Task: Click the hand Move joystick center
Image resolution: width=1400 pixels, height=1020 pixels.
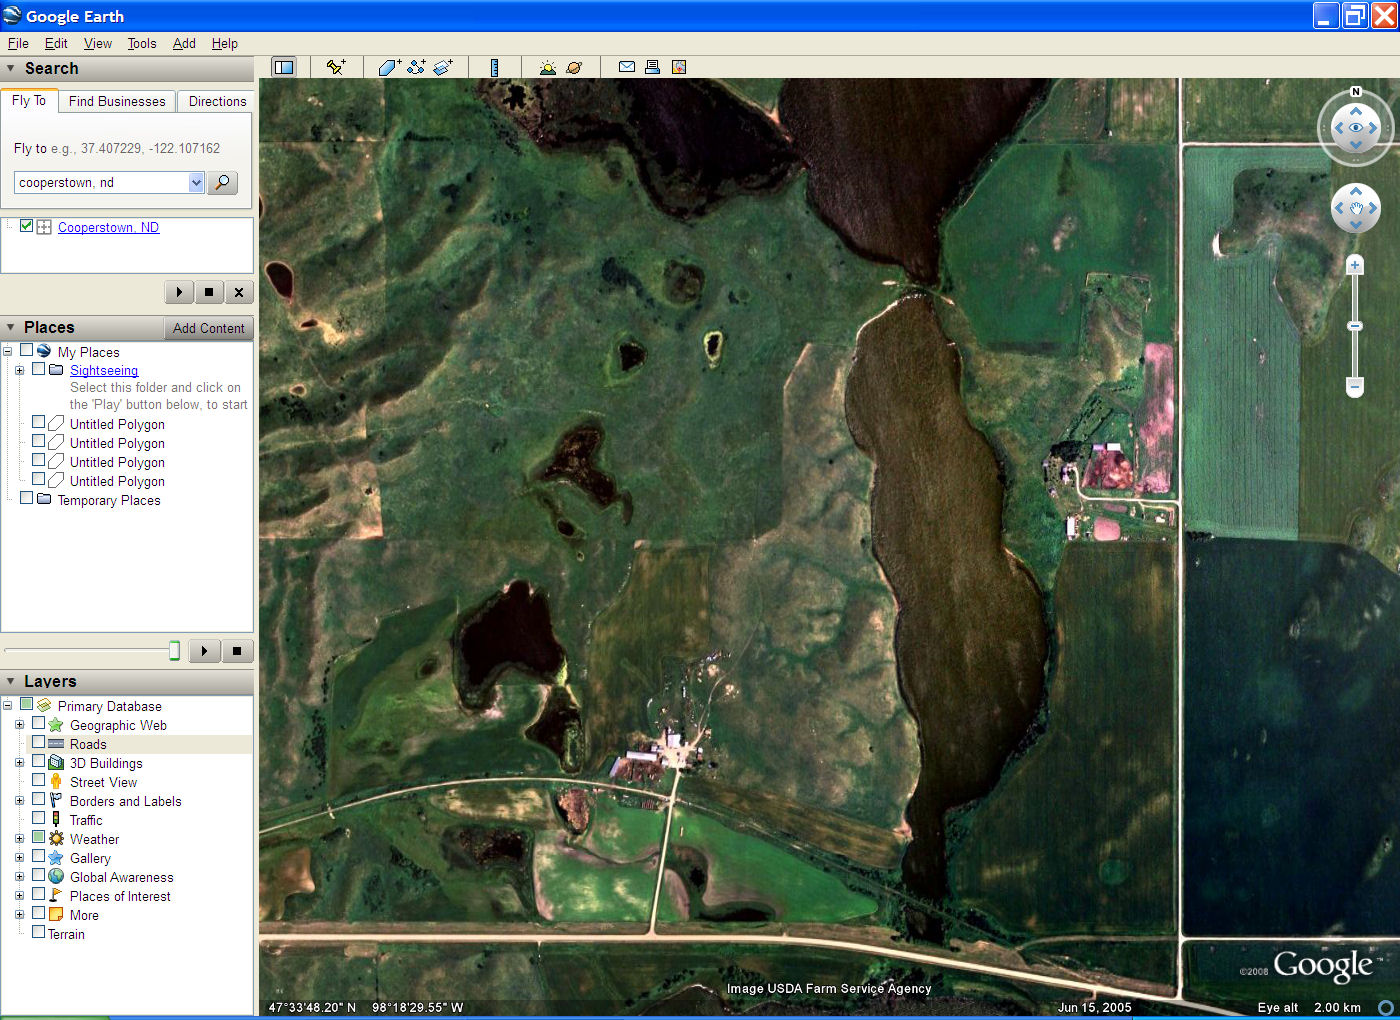Action: tap(1356, 208)
